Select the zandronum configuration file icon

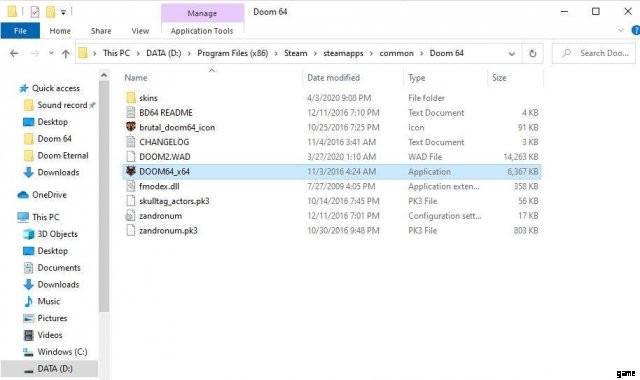click(131, 216)
